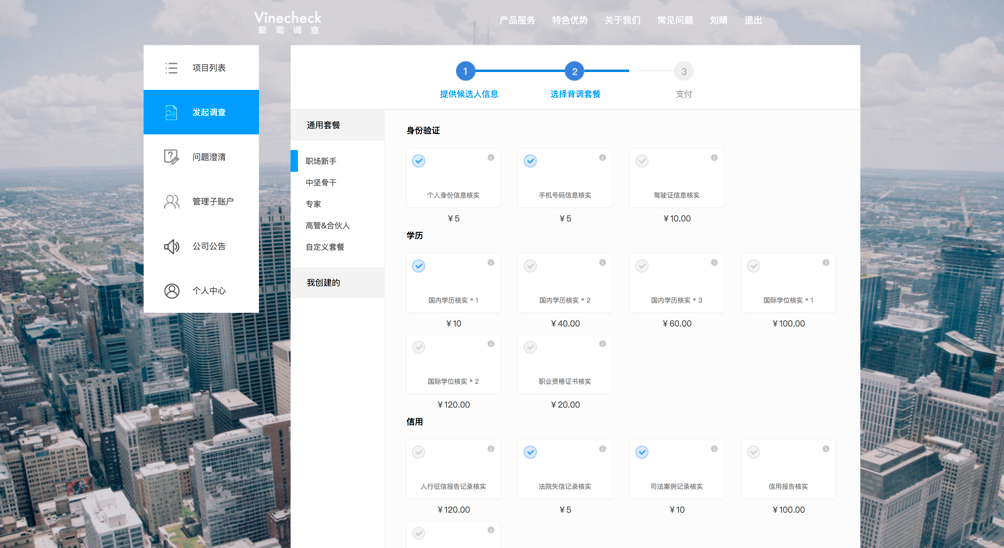The image size is (1004, 548).
Task: Click info icon on 个人身份信息核实 card
Action: (491, 158)
